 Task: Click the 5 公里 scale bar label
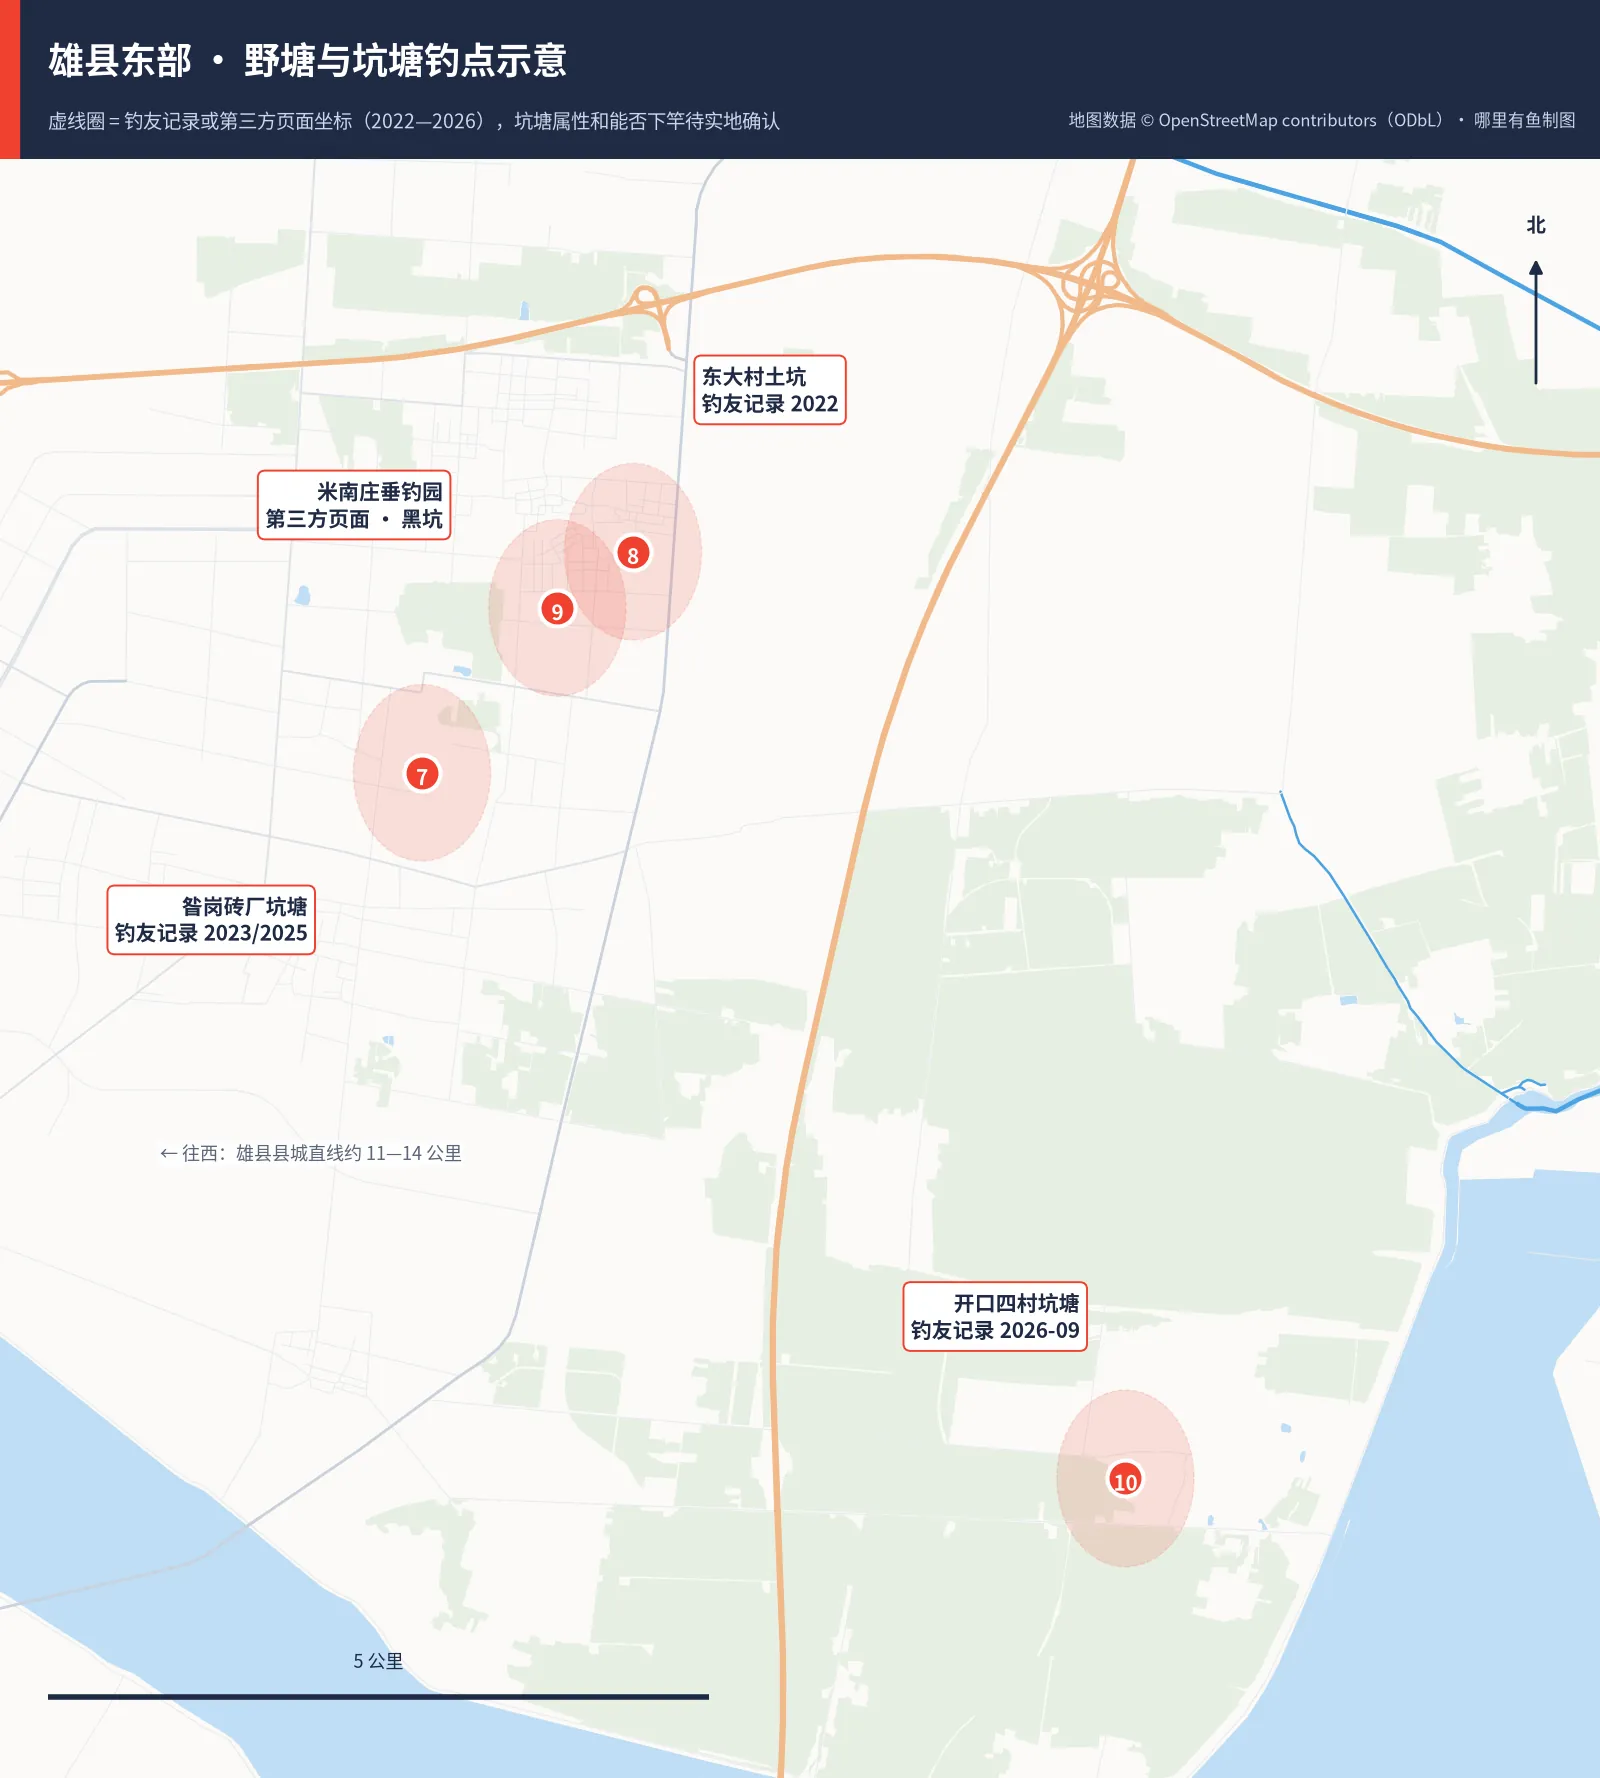click(x=378, y=1661)
